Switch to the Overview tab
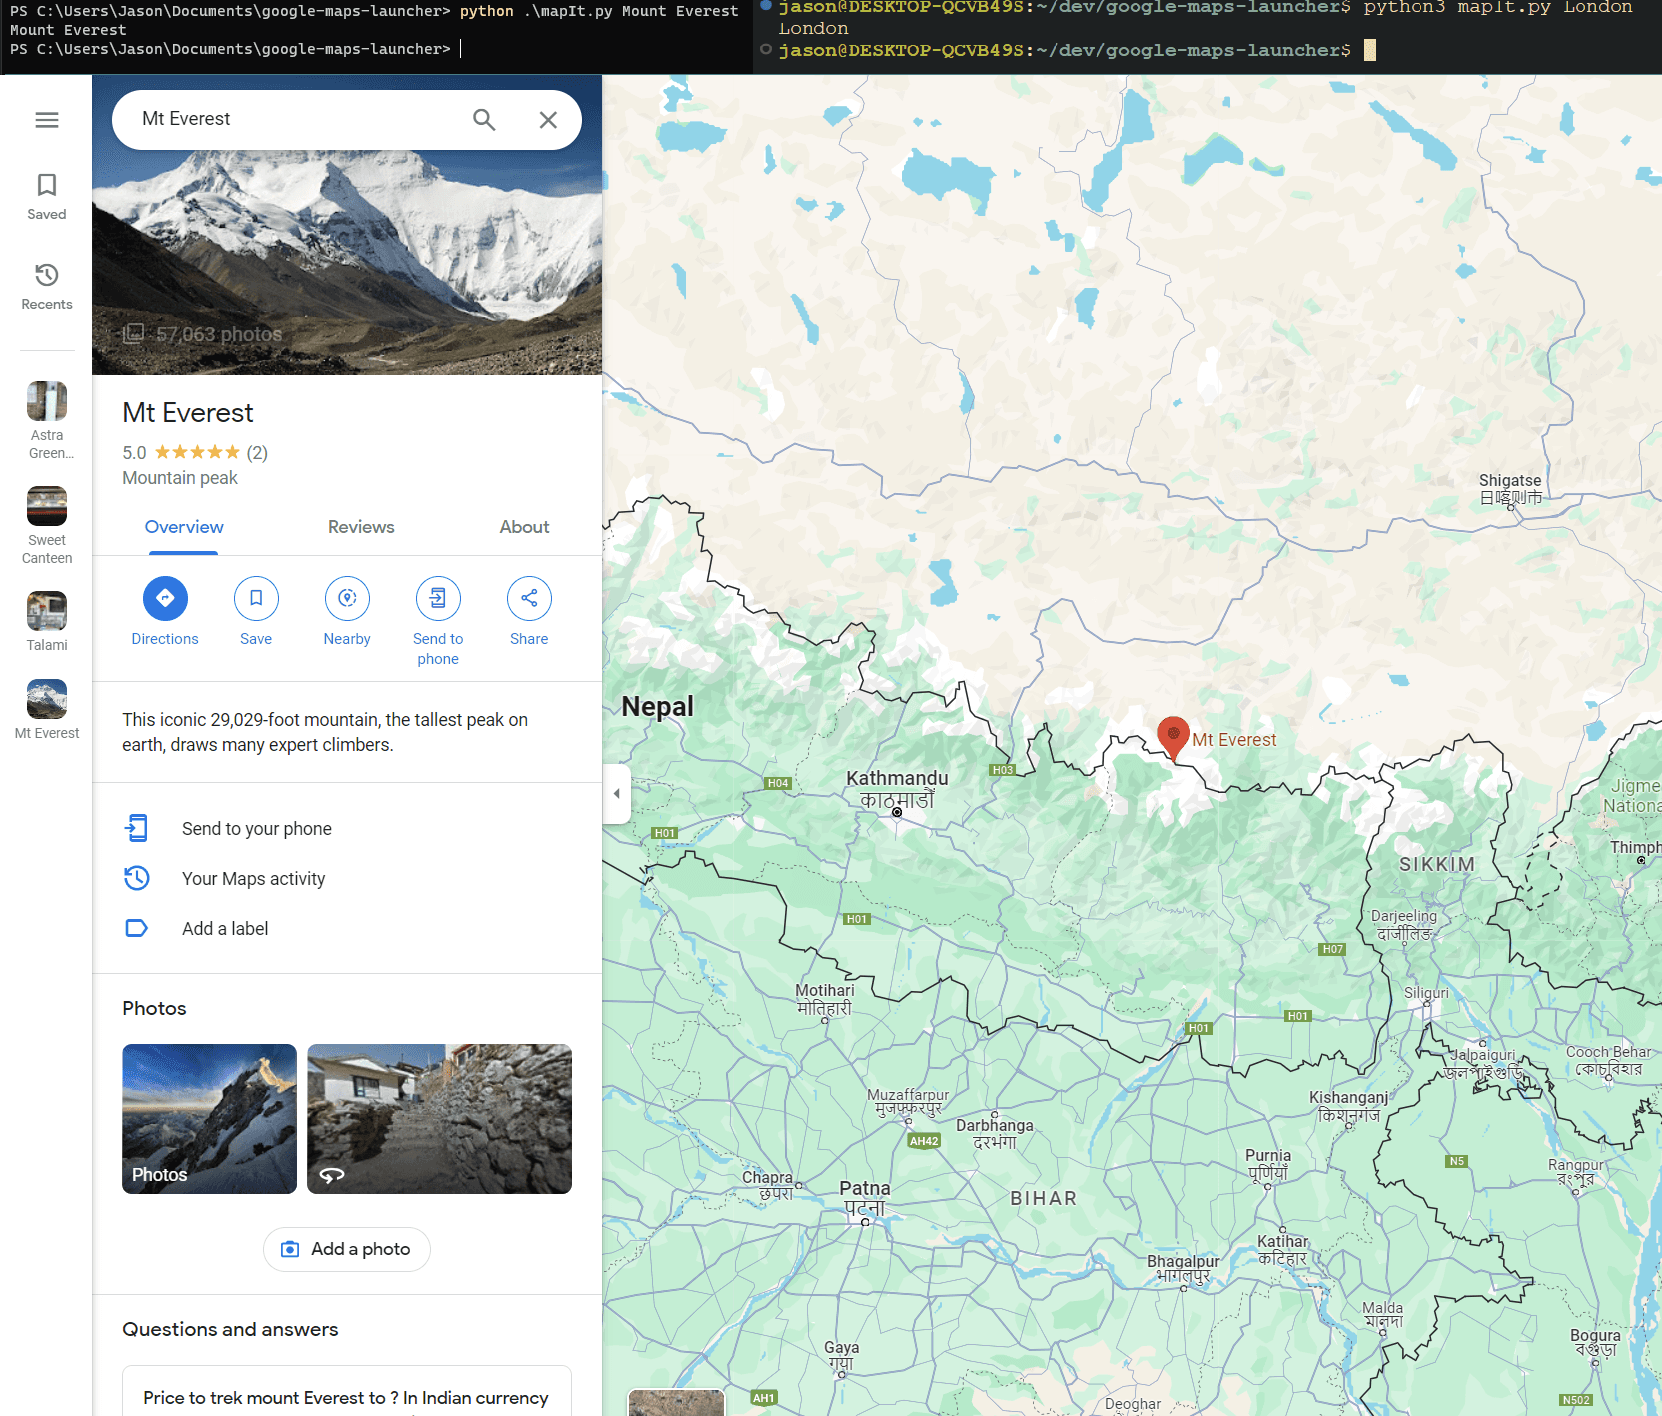 tap(184, 527)
